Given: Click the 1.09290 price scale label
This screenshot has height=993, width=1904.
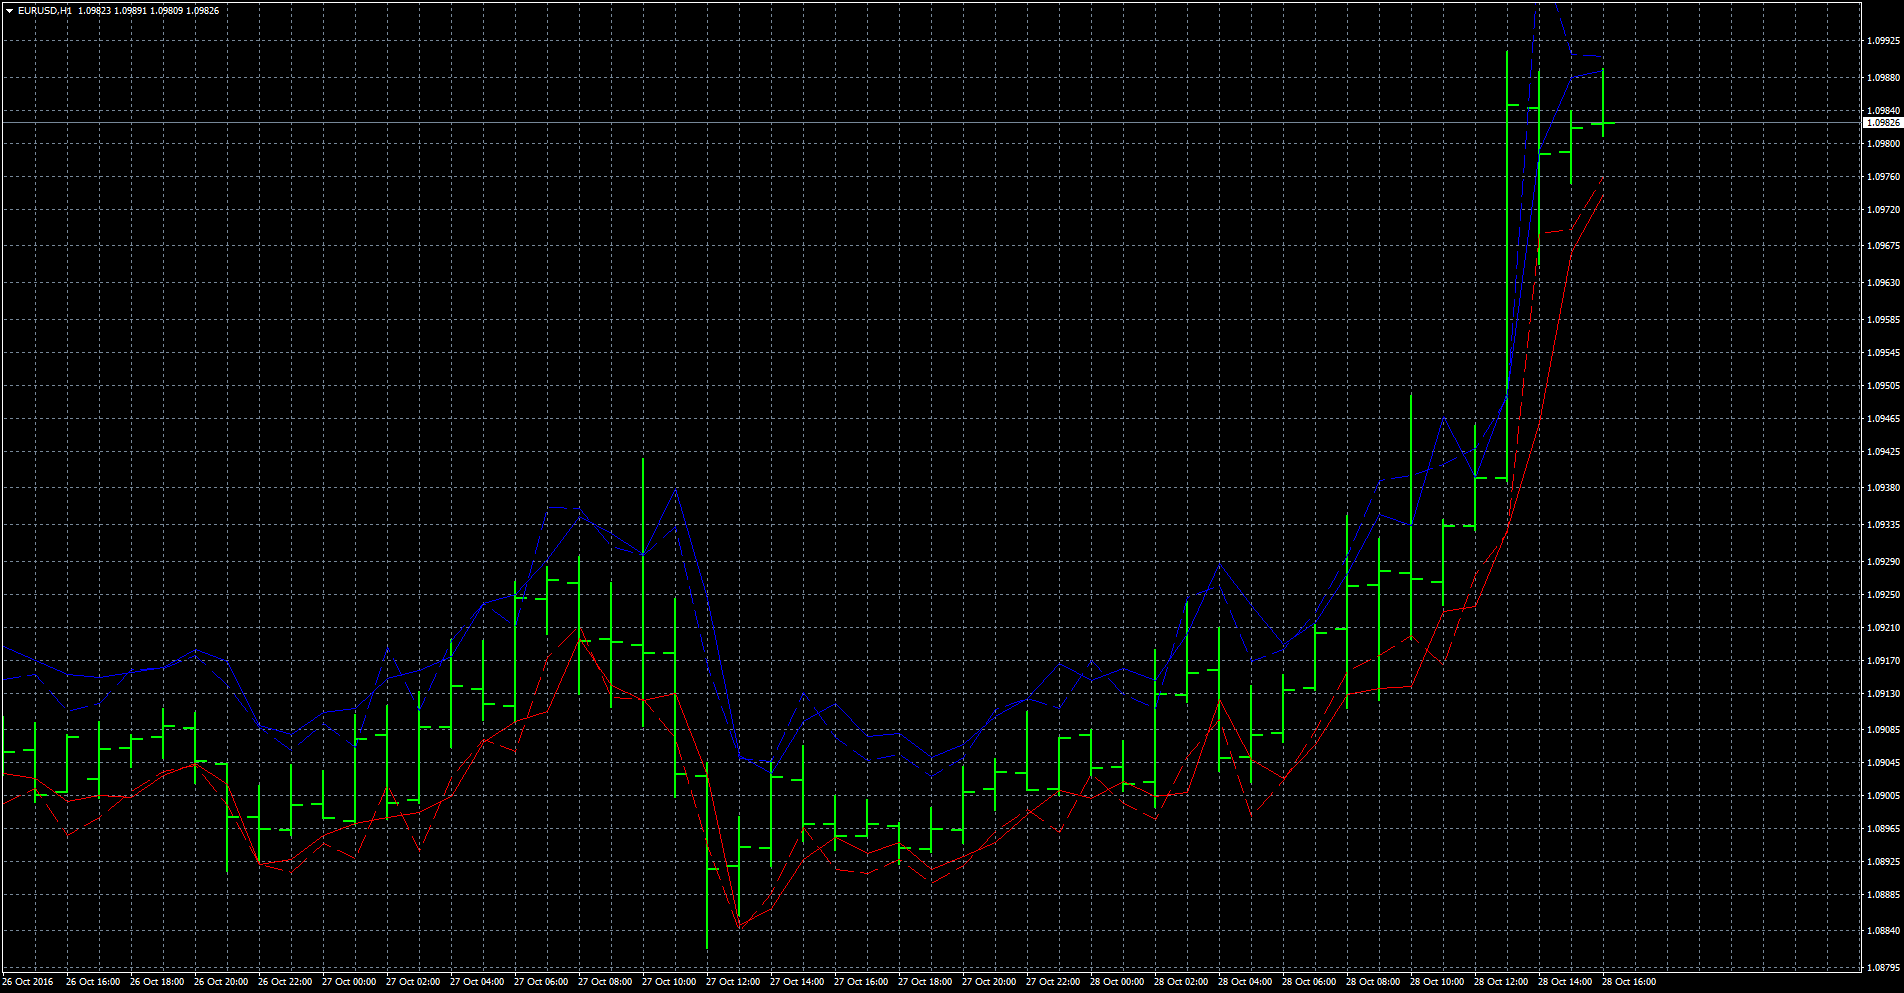Looking at the screenshot, I should click(x=1883, y=562).
